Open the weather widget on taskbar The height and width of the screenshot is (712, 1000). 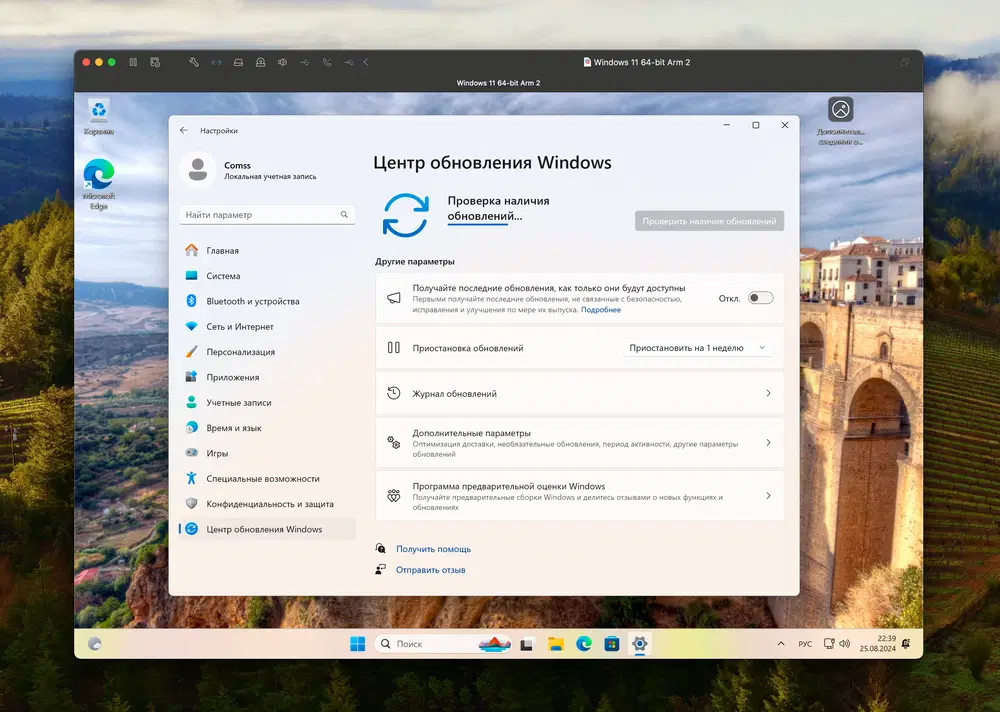tap(94, 644)
